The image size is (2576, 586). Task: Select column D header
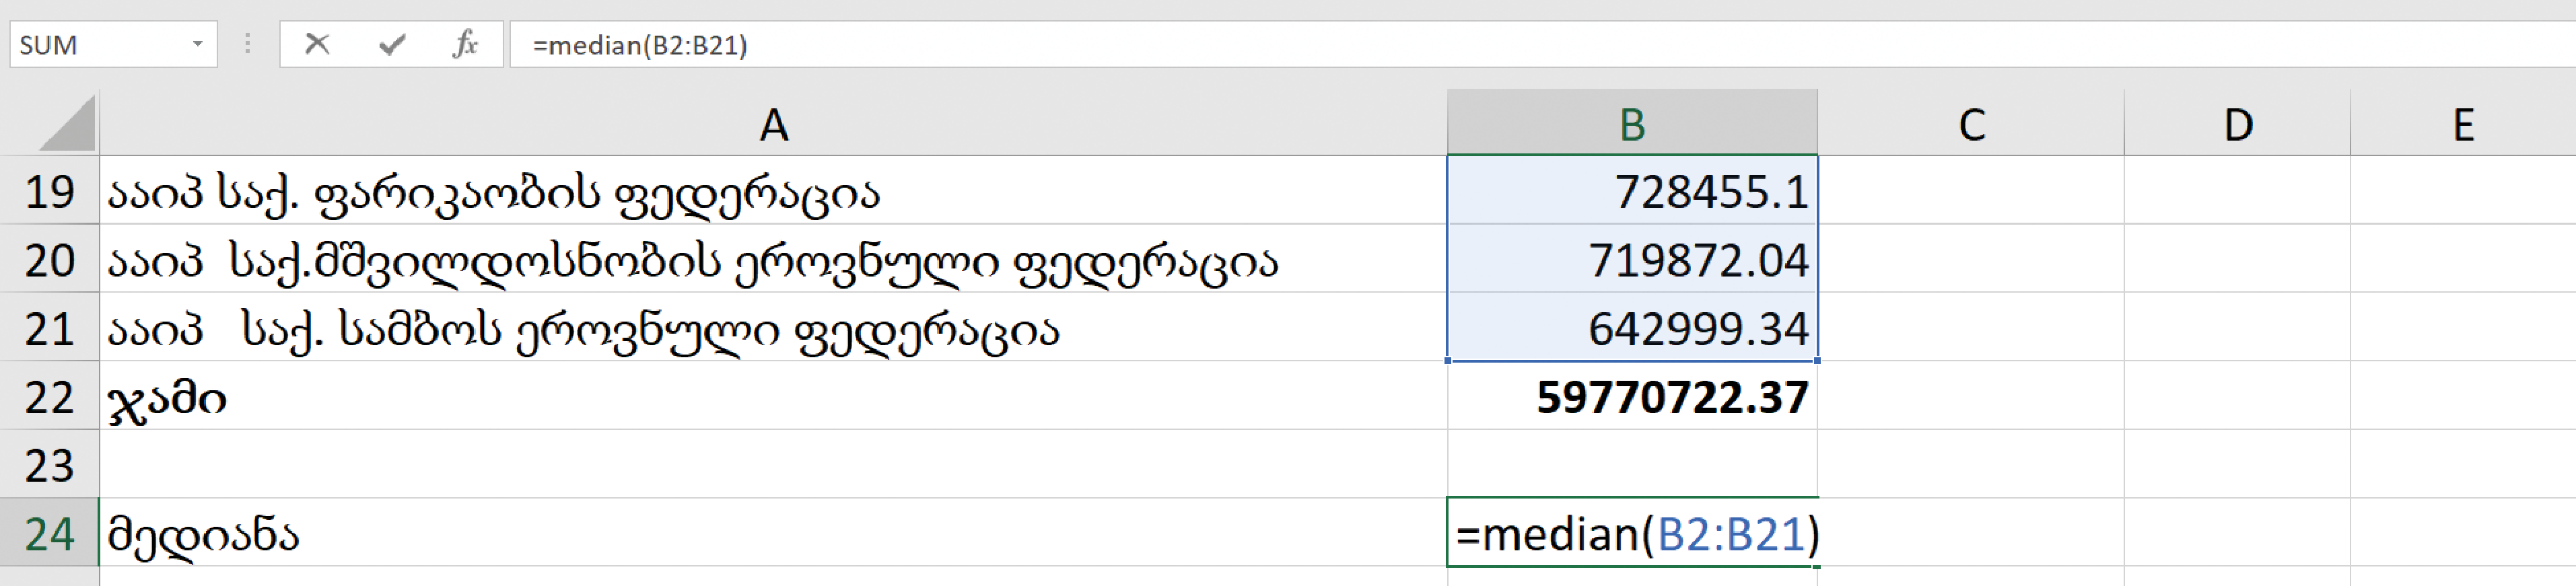2237,123
